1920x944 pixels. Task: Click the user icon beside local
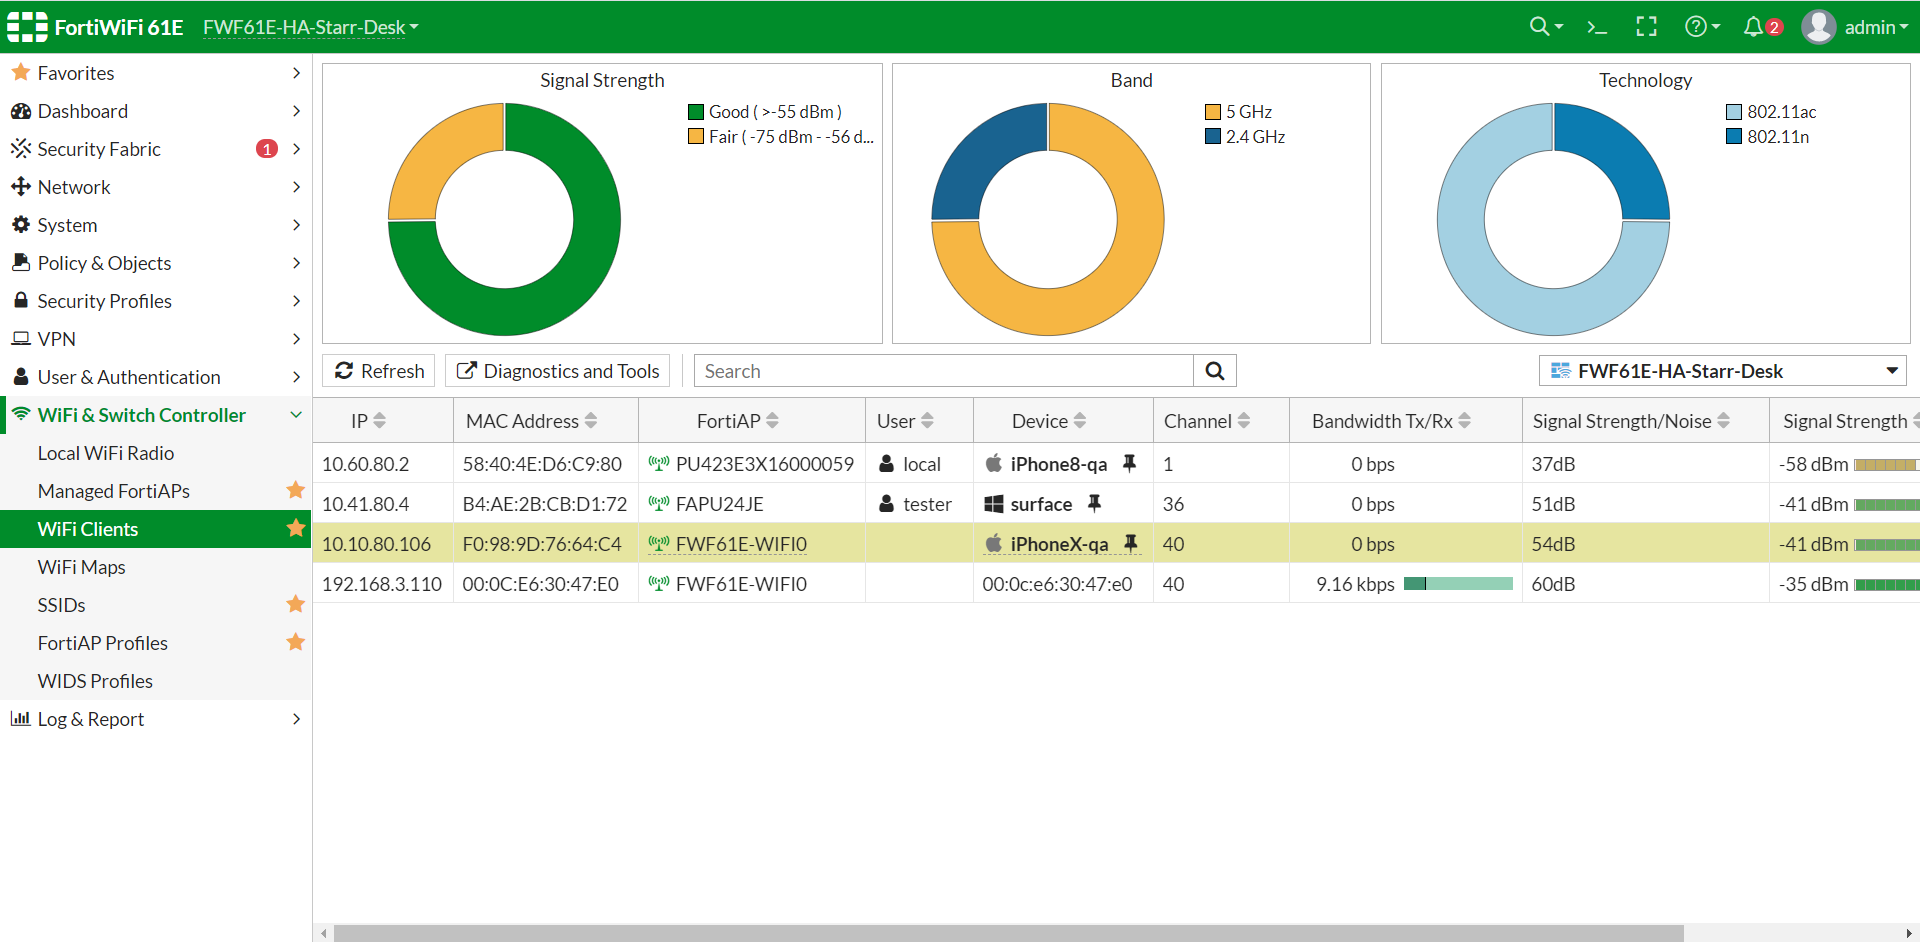coord(886,463)
